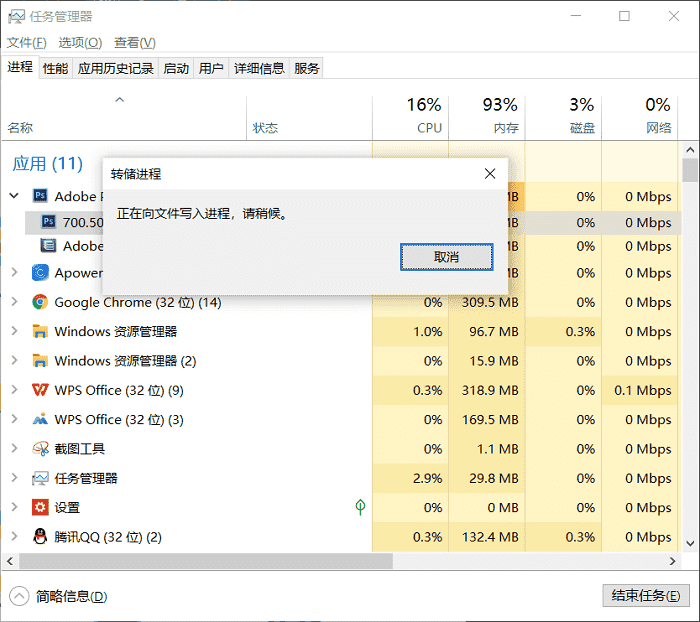Image resolution: width=700 pixels, height=622 pixels.
Task: Sort processes by the 磁盘 column
Action: pos(563,118)
